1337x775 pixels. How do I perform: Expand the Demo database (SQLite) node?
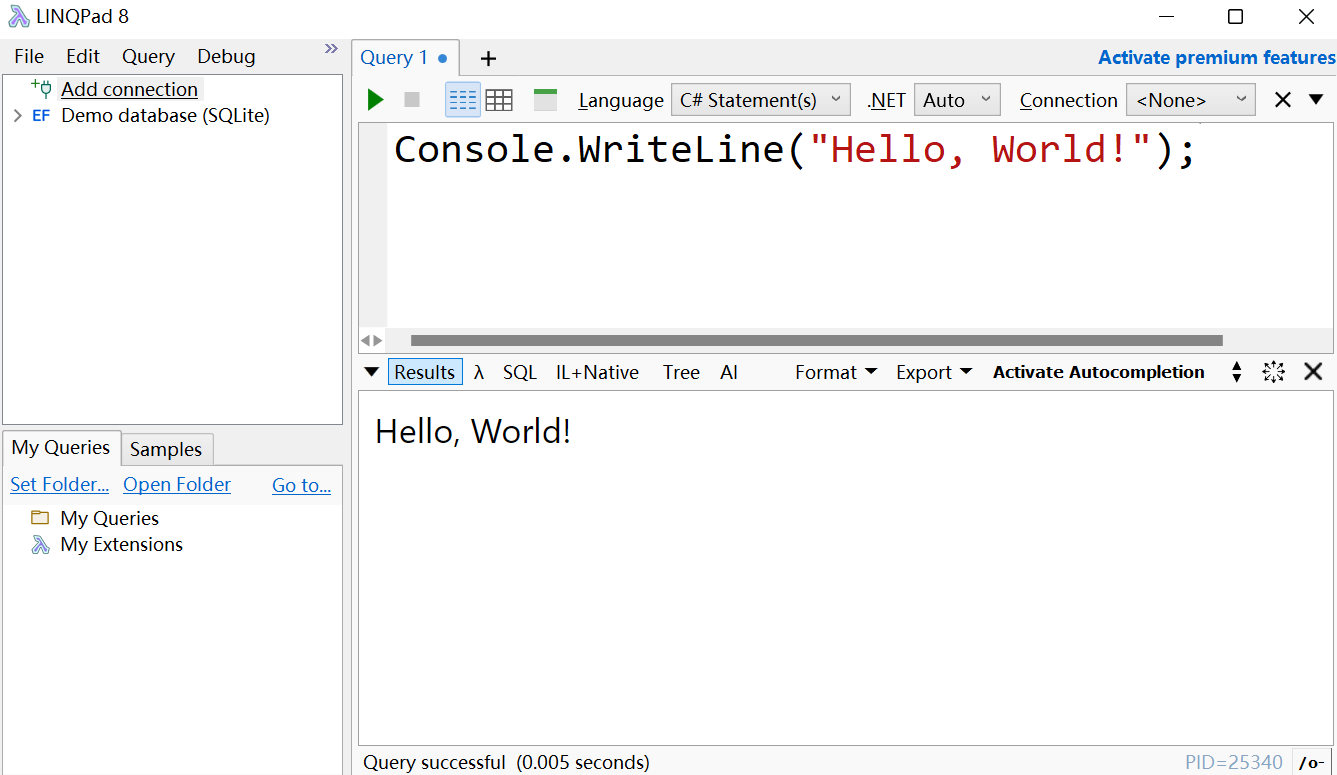click(x=17, y=116)
